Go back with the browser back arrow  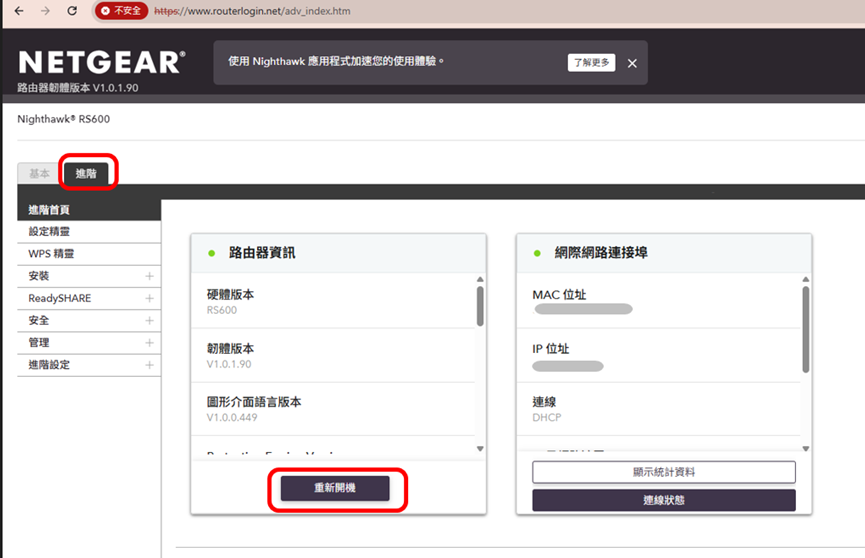pyautogui.click(x=19, y=10)
